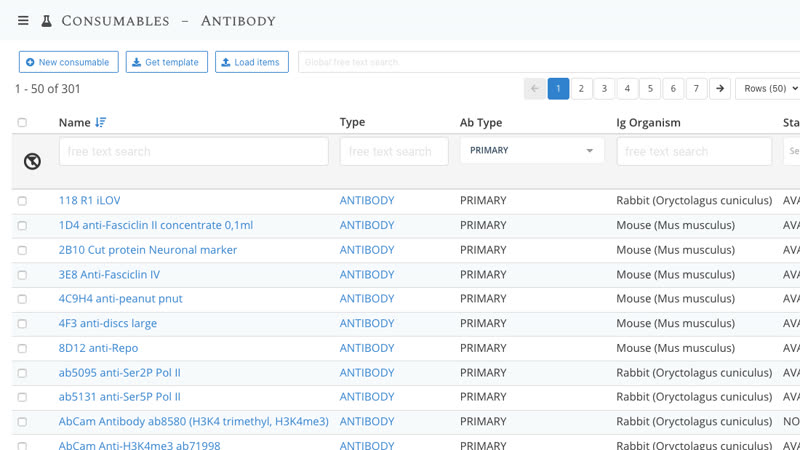
Task: Click PRIMARY cell in ab5095 row
Action: pyautogui.click(x=483, y=372)
